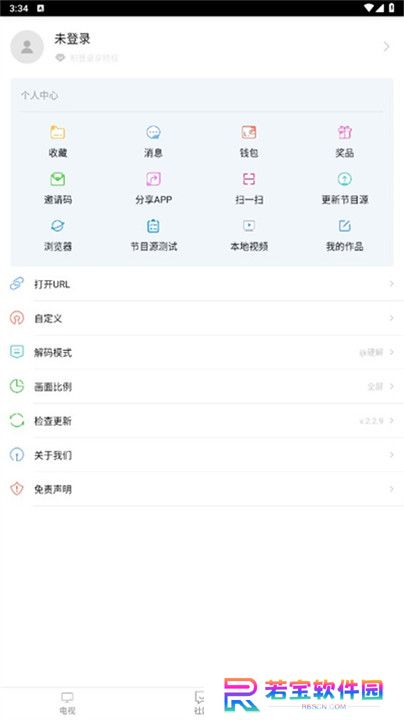
Task: Expand the 解码模式 decode mode setting
Action: point(202,353)
